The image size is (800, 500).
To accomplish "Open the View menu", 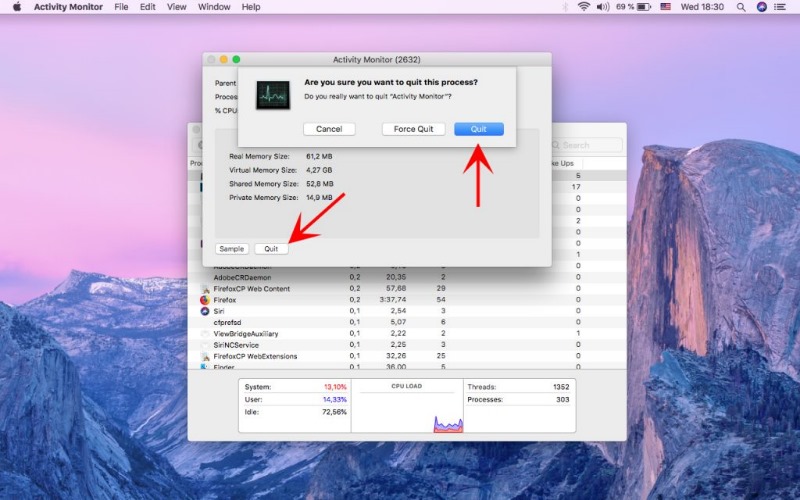I will [177, 7].
